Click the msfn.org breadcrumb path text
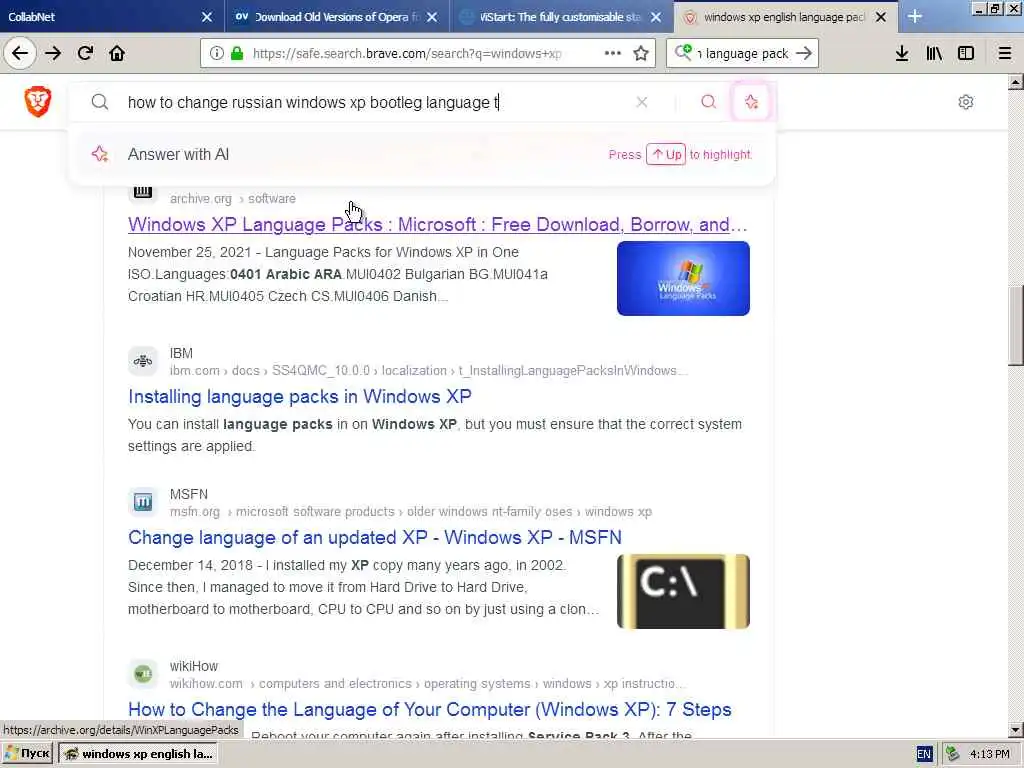 [x=411, y=512]
